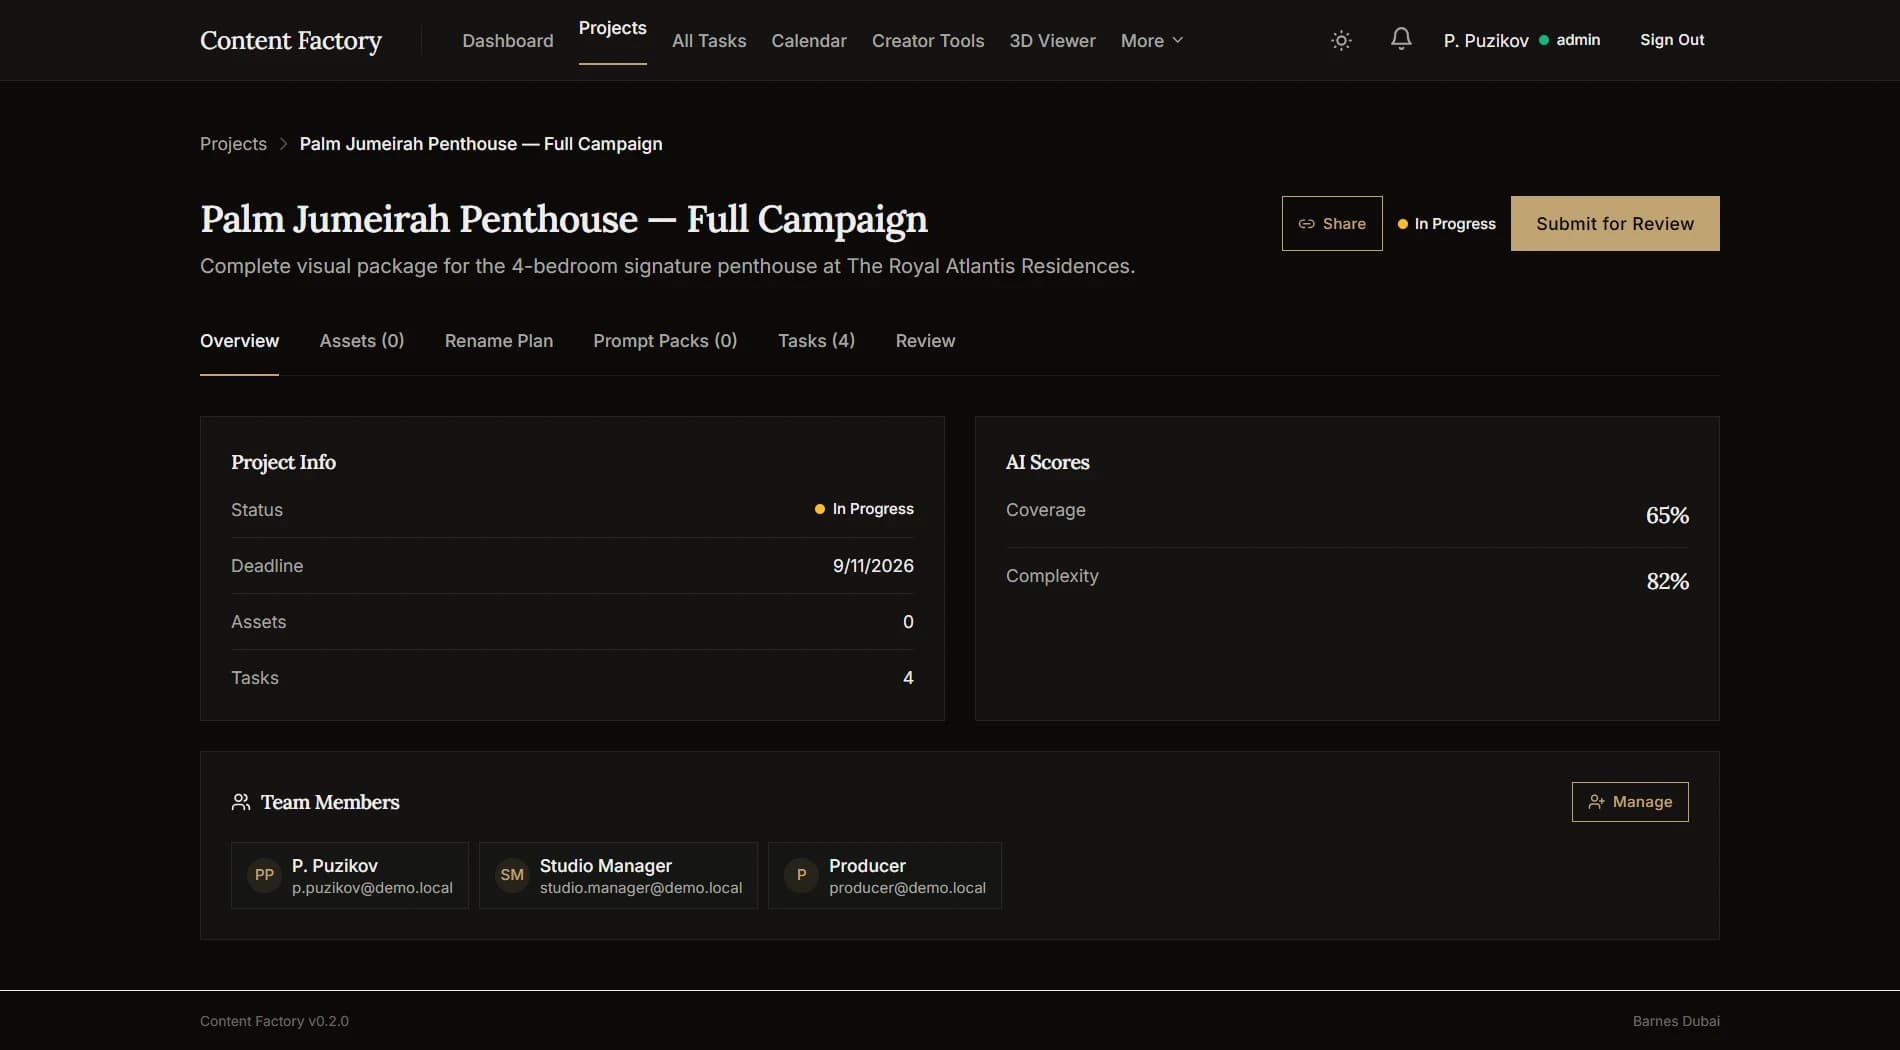Click the add-user icon on Manage
Viewport: 1900px width, 1050px height.
point(1596,802)
